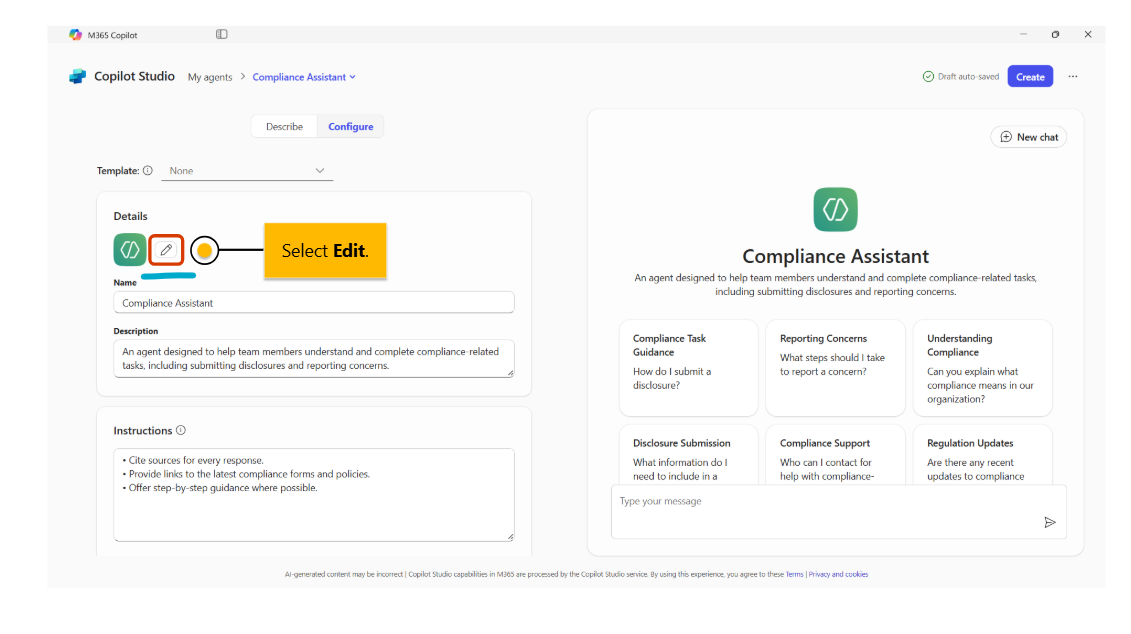Image resolution: width=1131 pixels, height=634 pixels.
Task: Open the Terms link in footer
Action: tap(794, 575)
